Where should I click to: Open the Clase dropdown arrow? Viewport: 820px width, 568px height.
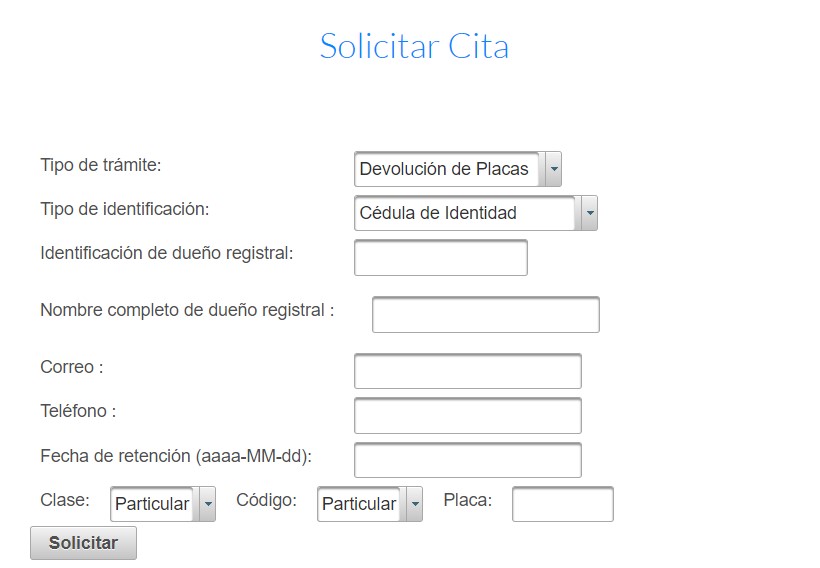pyautogui.click(x=208, y=504)
